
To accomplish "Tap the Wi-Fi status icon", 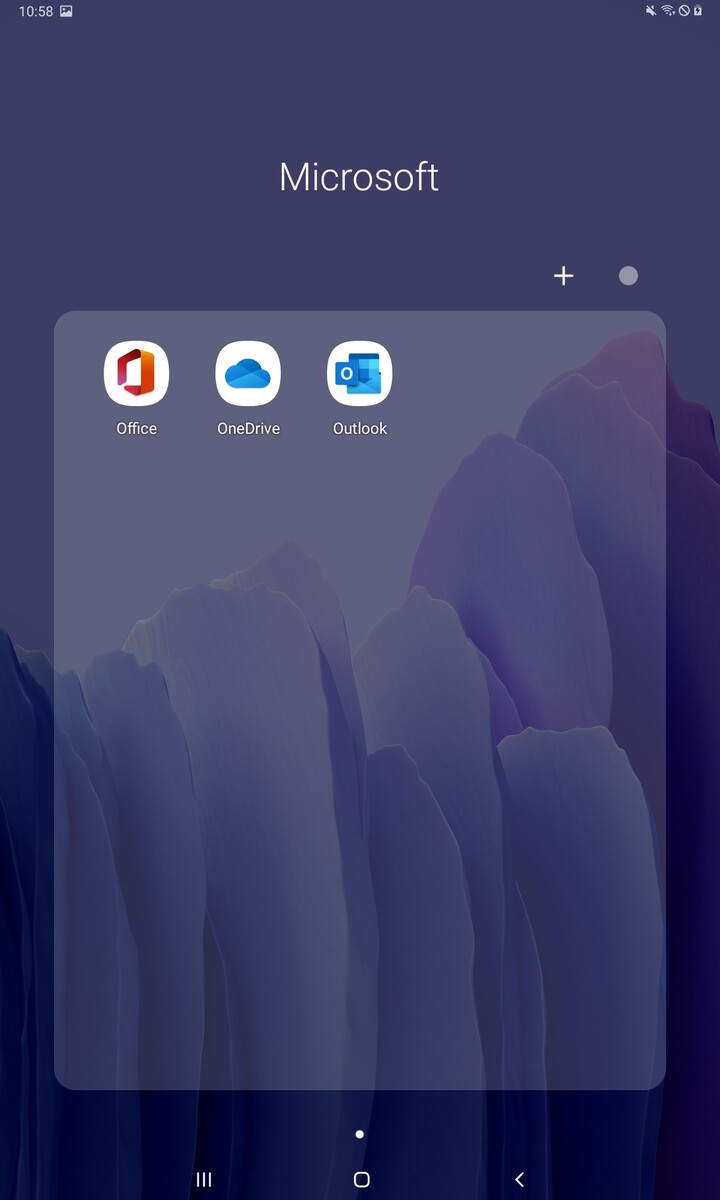I will [668, 11].
